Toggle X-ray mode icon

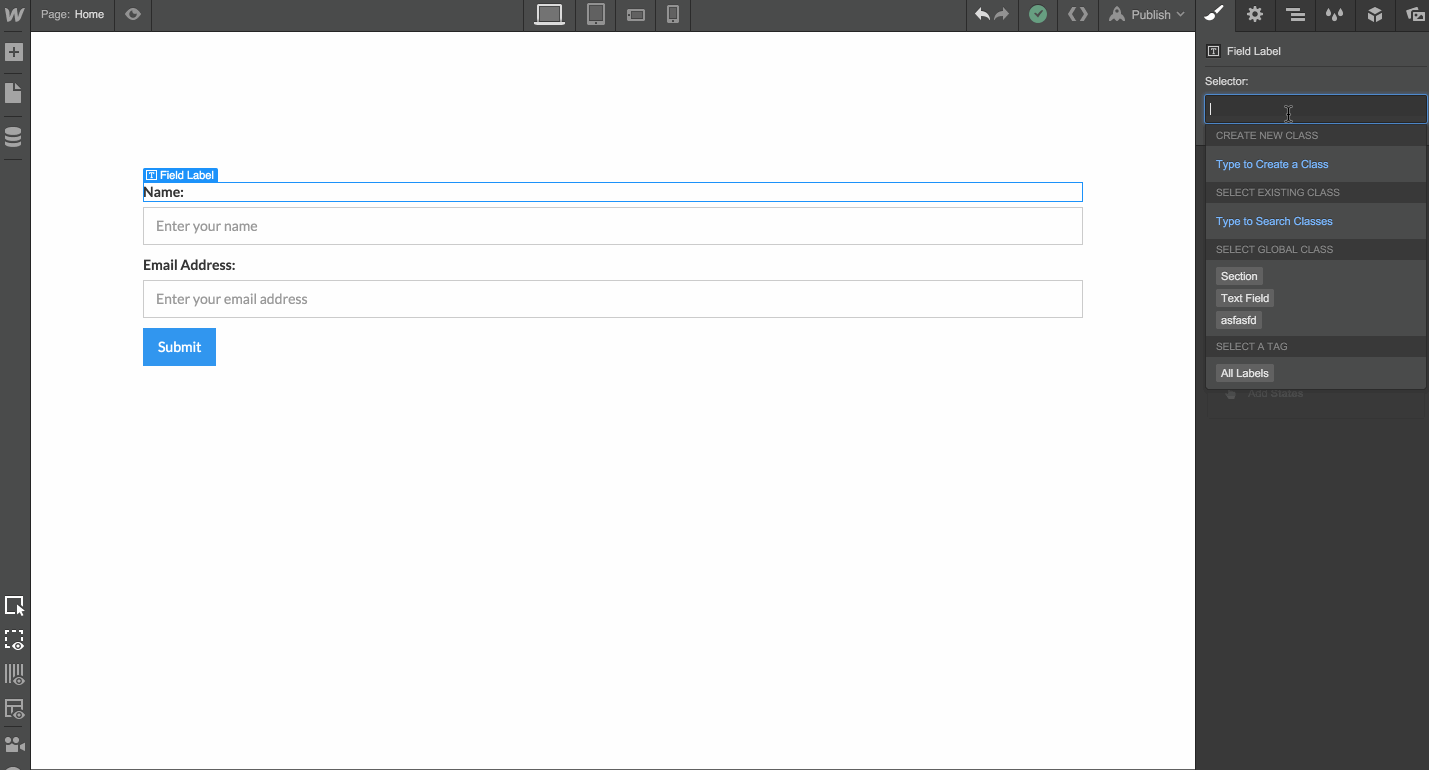tap(14, 710)
